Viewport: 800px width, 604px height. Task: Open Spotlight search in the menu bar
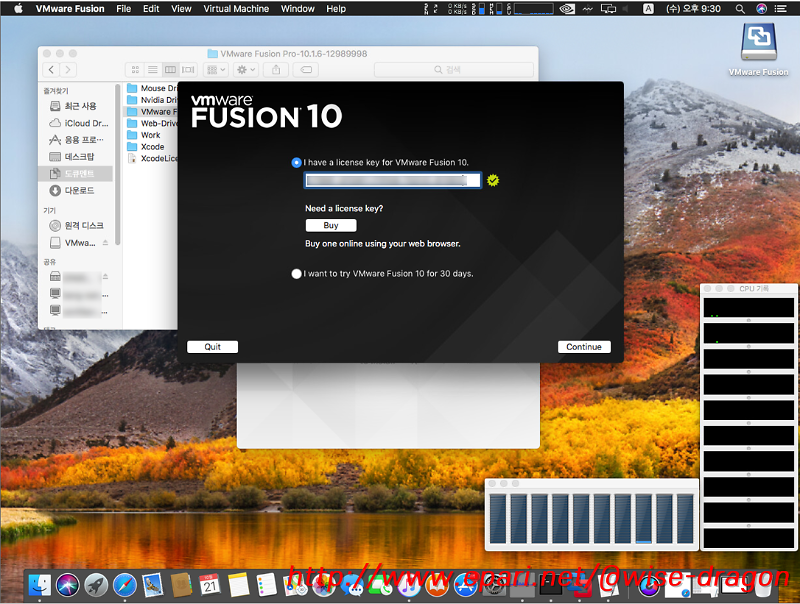(740, 9)
